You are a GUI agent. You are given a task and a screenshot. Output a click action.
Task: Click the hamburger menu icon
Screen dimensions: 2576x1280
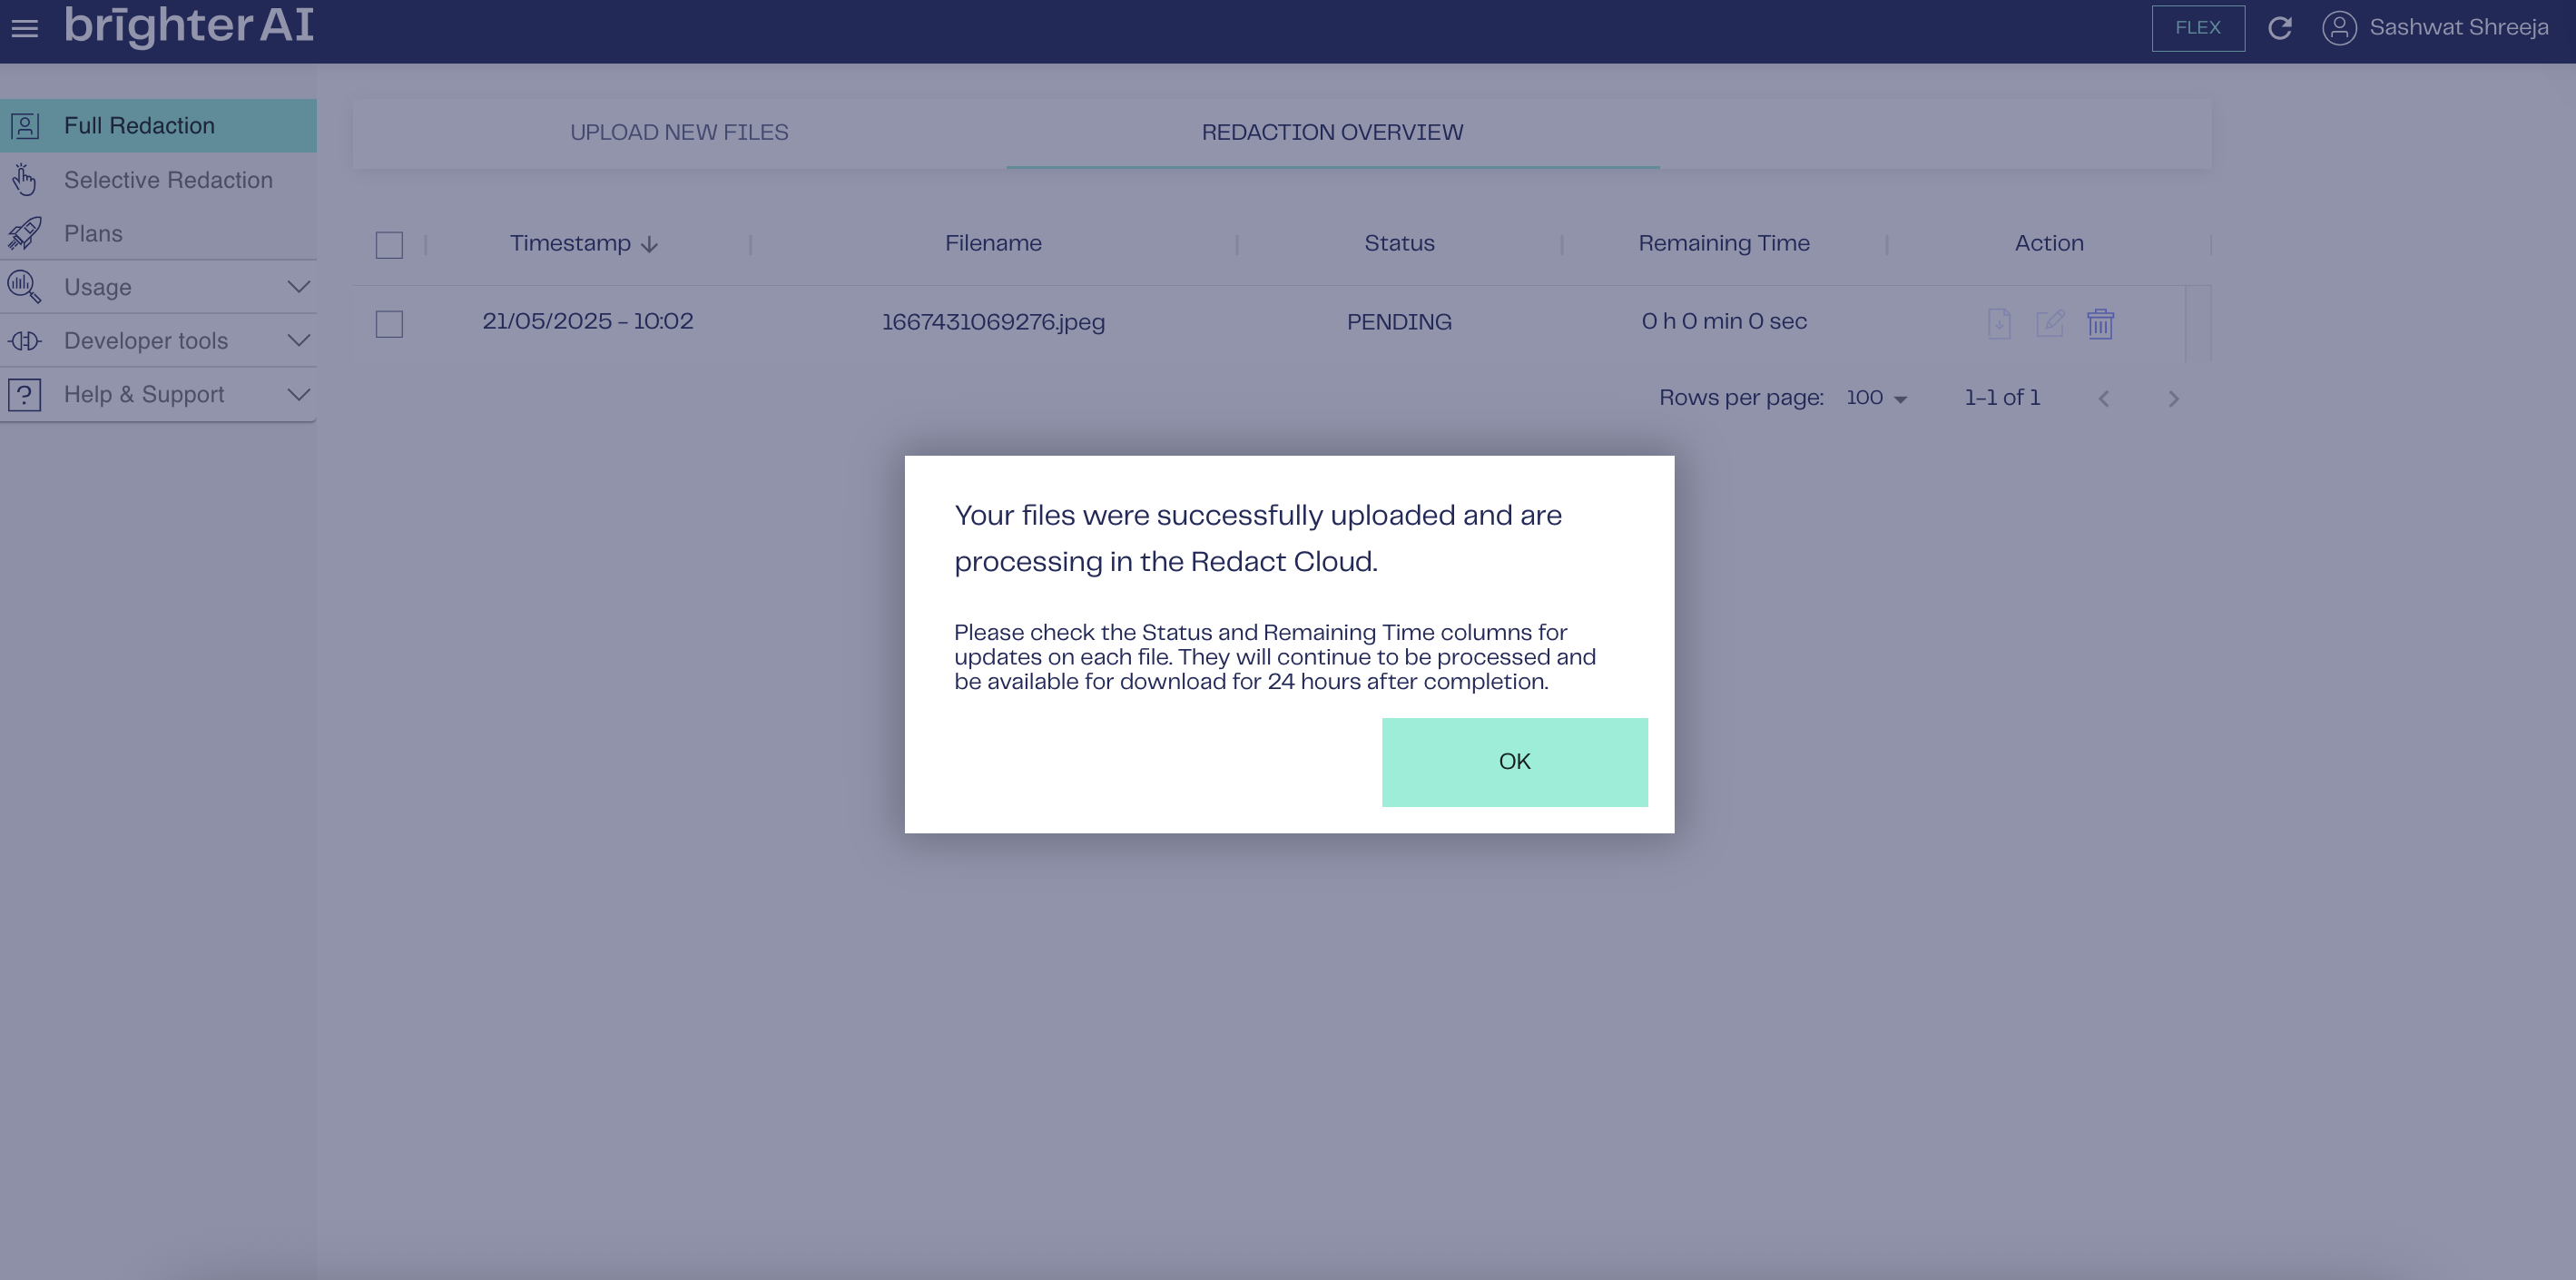(x=25, y=28)
